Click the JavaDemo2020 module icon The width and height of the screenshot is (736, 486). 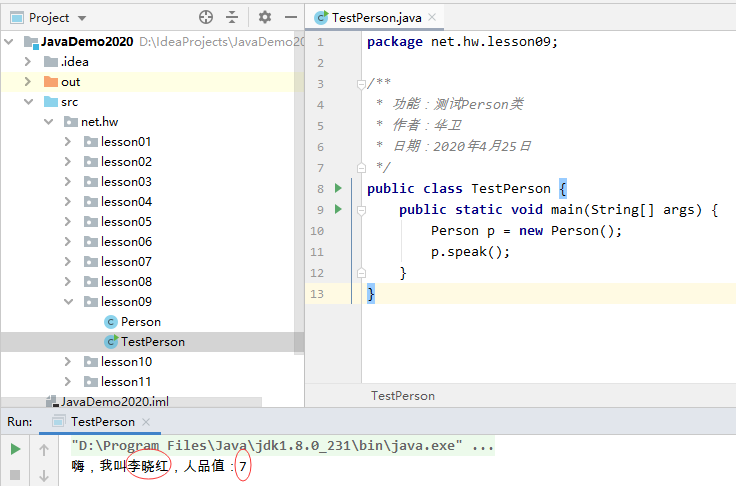pyautogui.click(x=31, y=42)
